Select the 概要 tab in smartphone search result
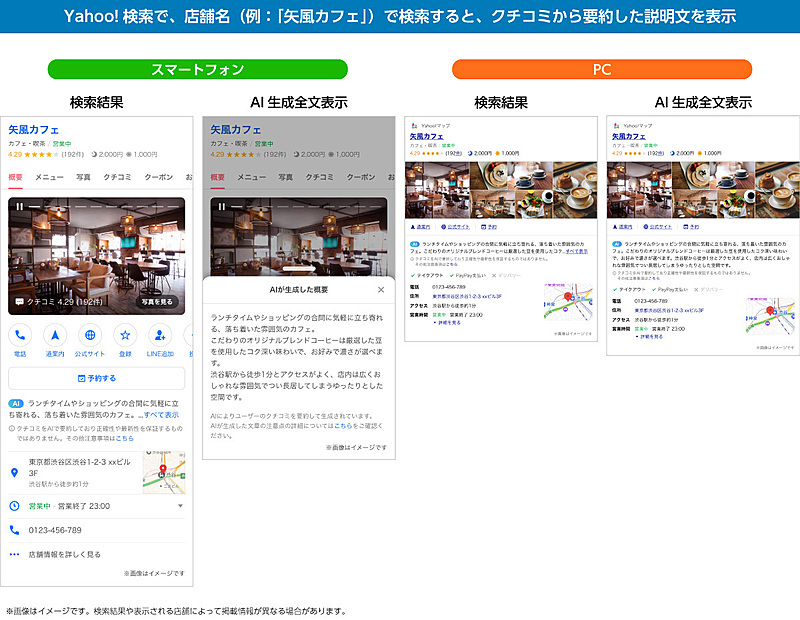 [15, 177]
